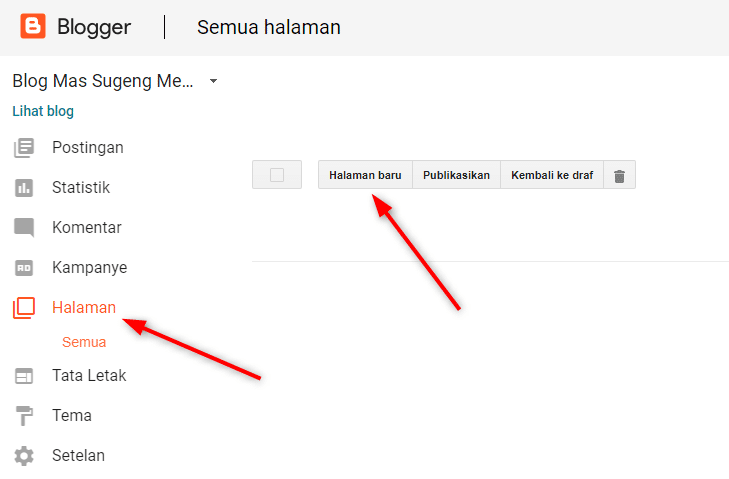Open the Setelan menu item

coord(79,455)
